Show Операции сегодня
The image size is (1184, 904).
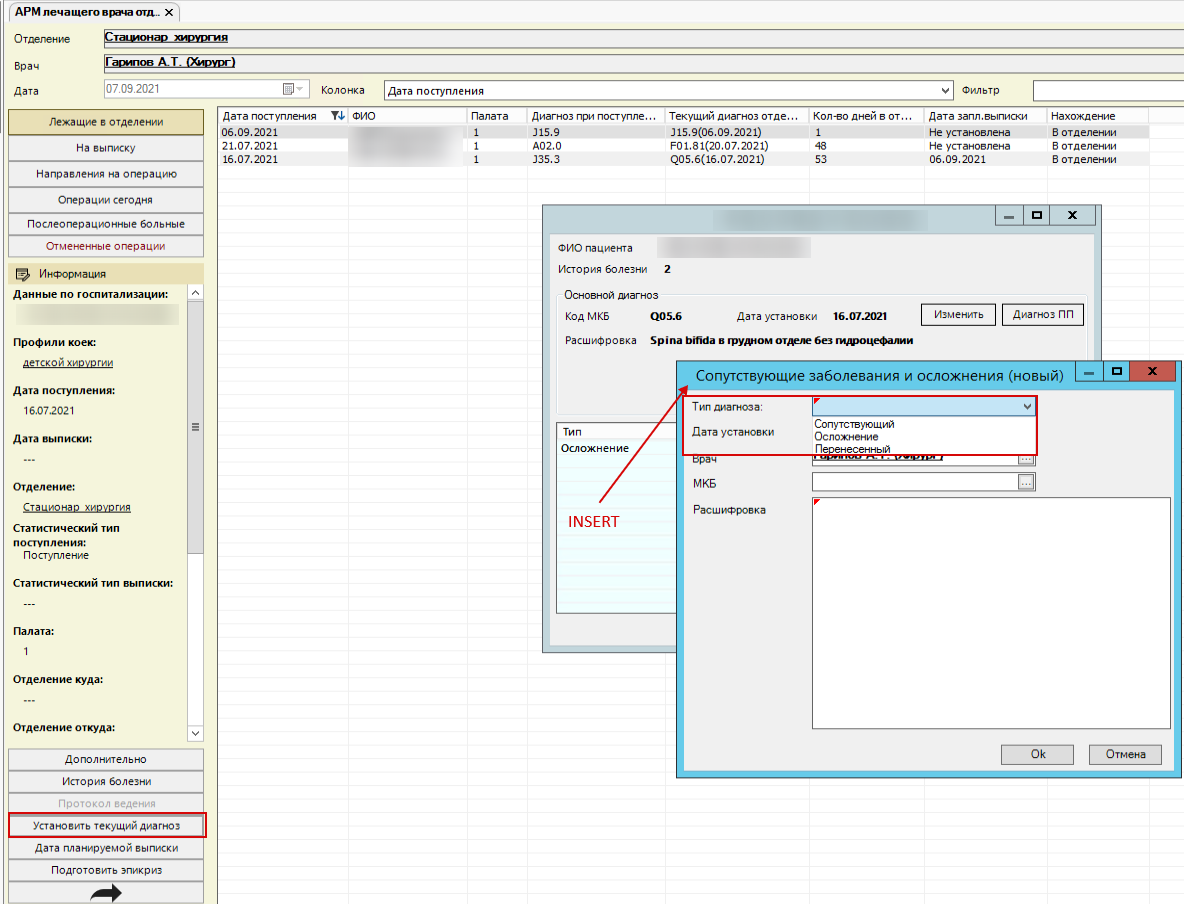click(106, 200)
